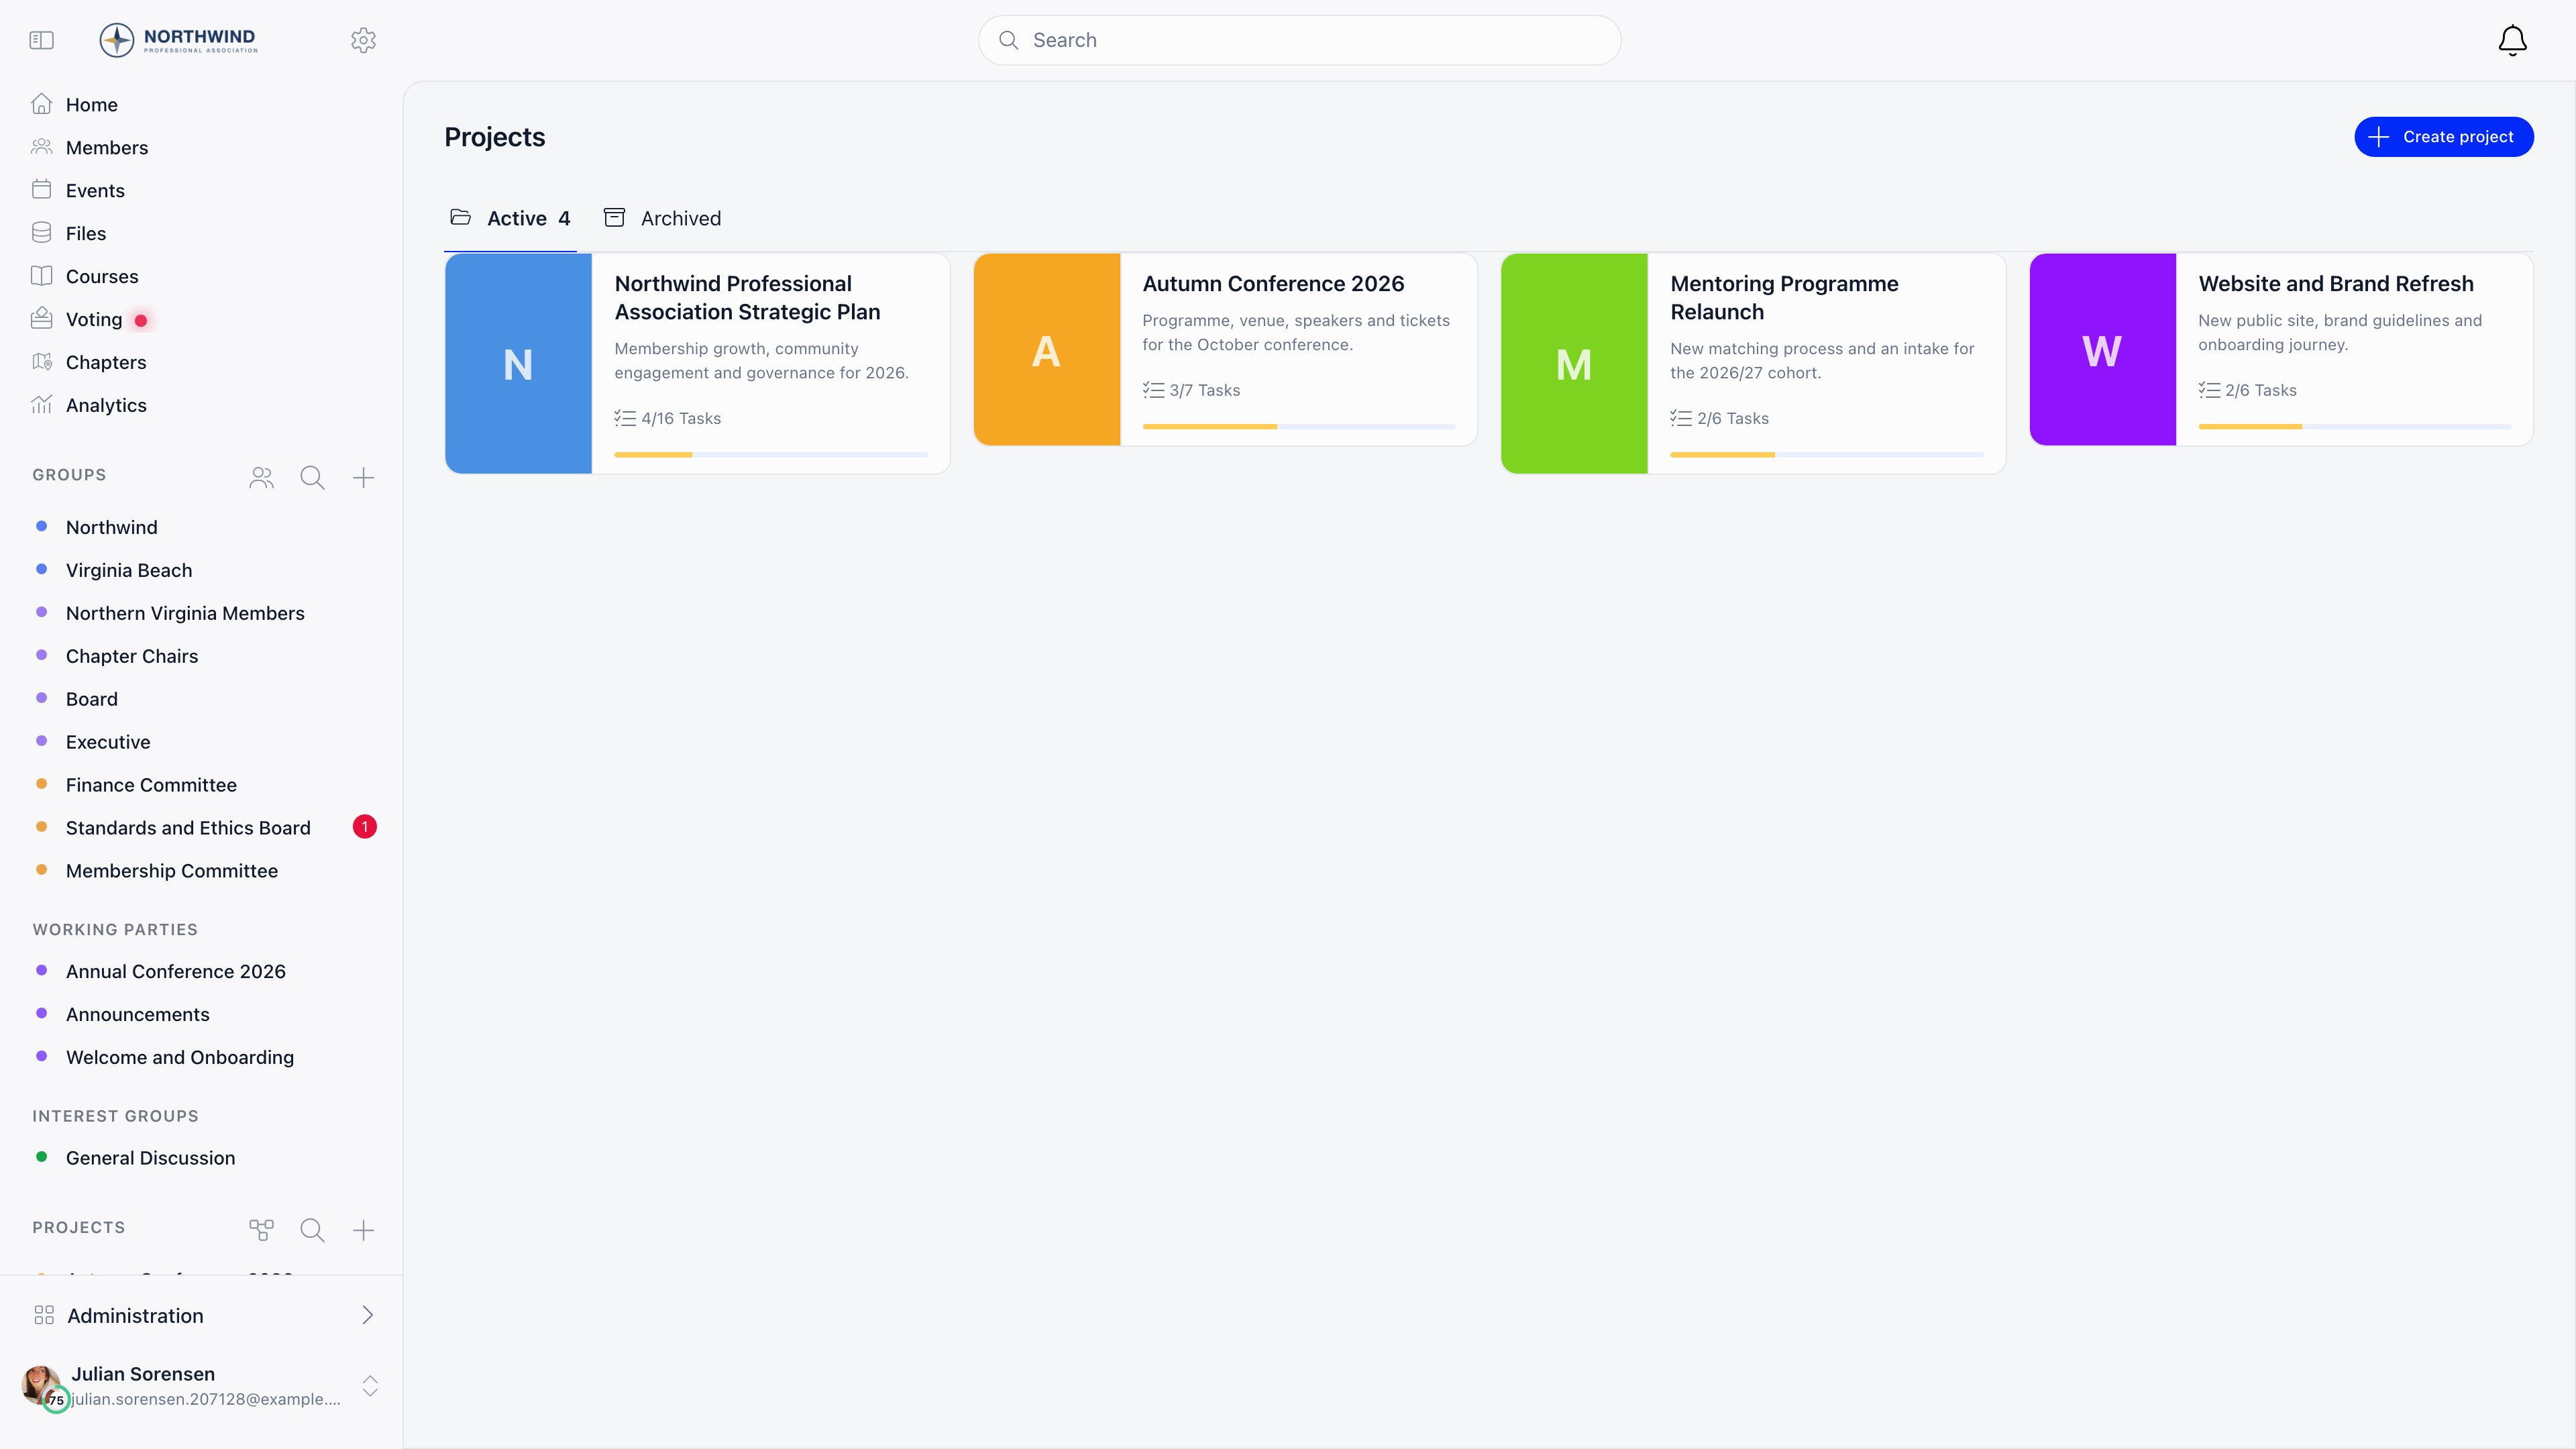Open Announcements working party

pos(202,1014)
